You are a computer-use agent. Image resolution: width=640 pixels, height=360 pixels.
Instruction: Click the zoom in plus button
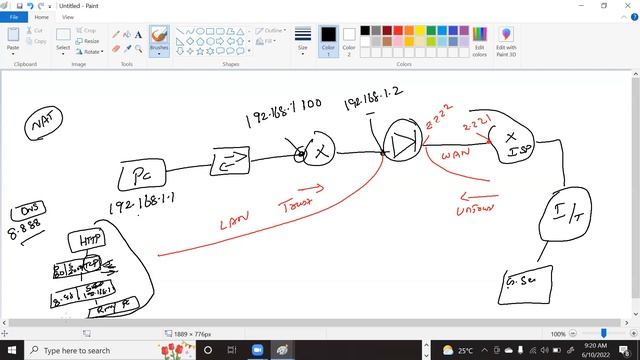point(633,333)
